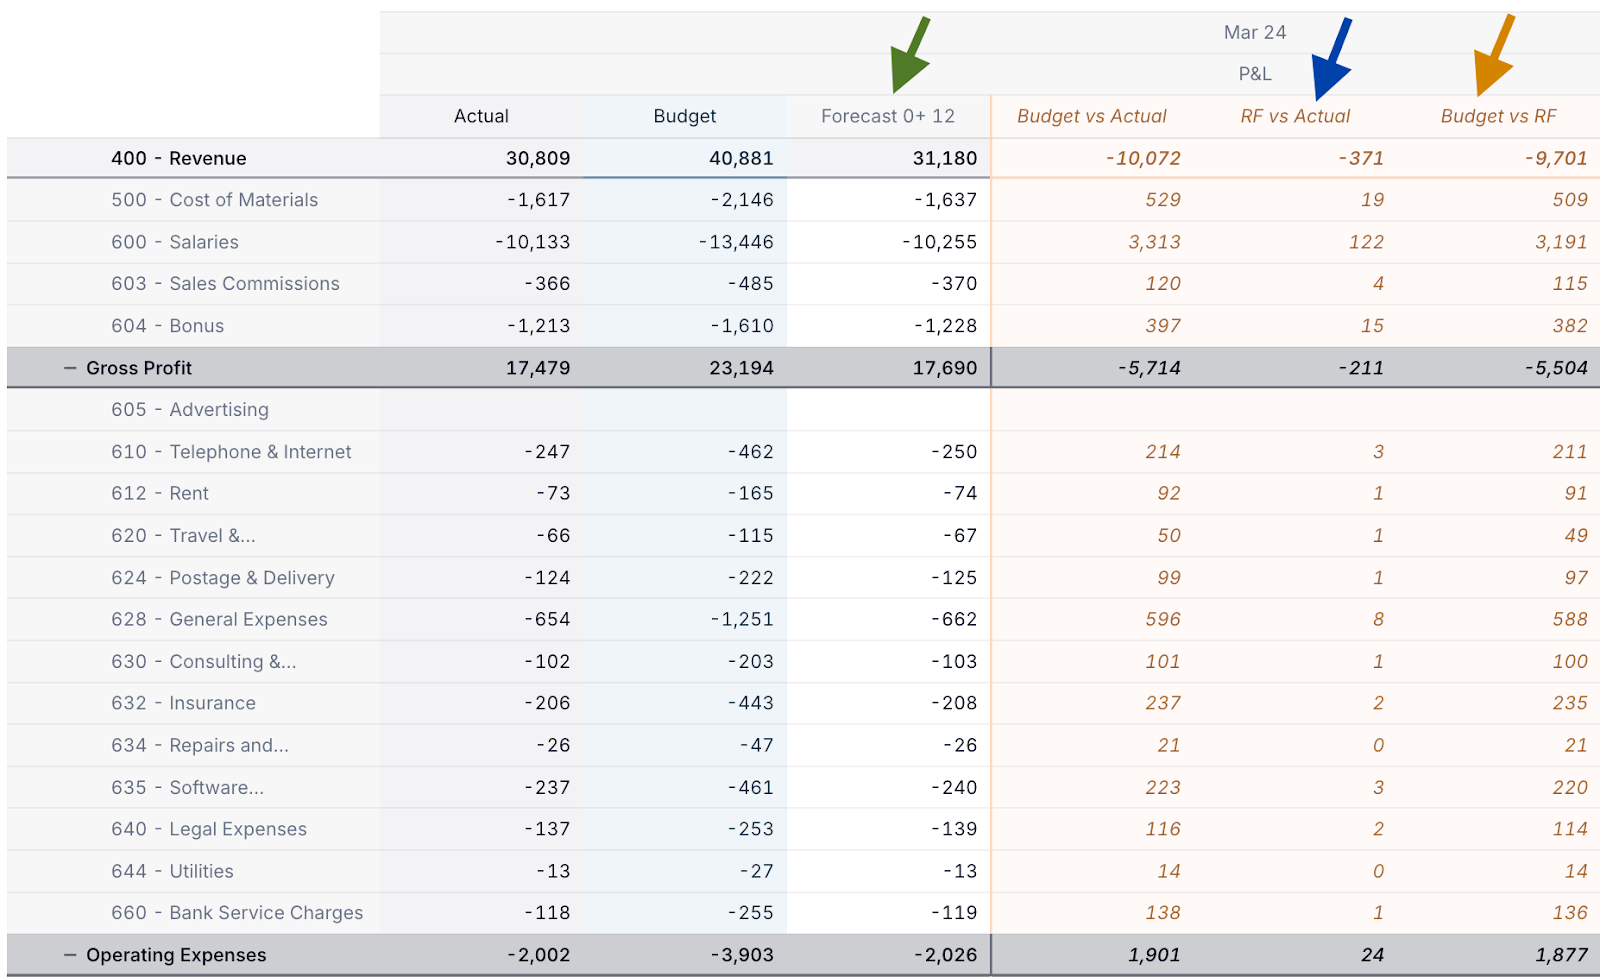Image resolution: width=1600 pixels, height=977 pixels.
Task: Select the Gross Profit row label
Action: [x=139, y=368]
